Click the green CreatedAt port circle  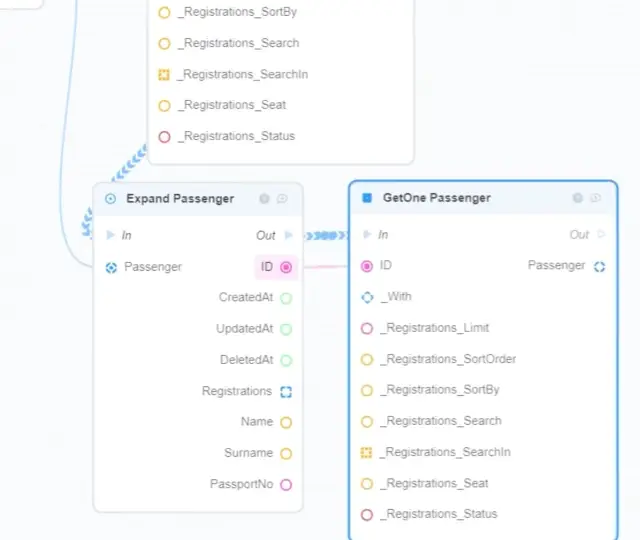pos(286,298)
